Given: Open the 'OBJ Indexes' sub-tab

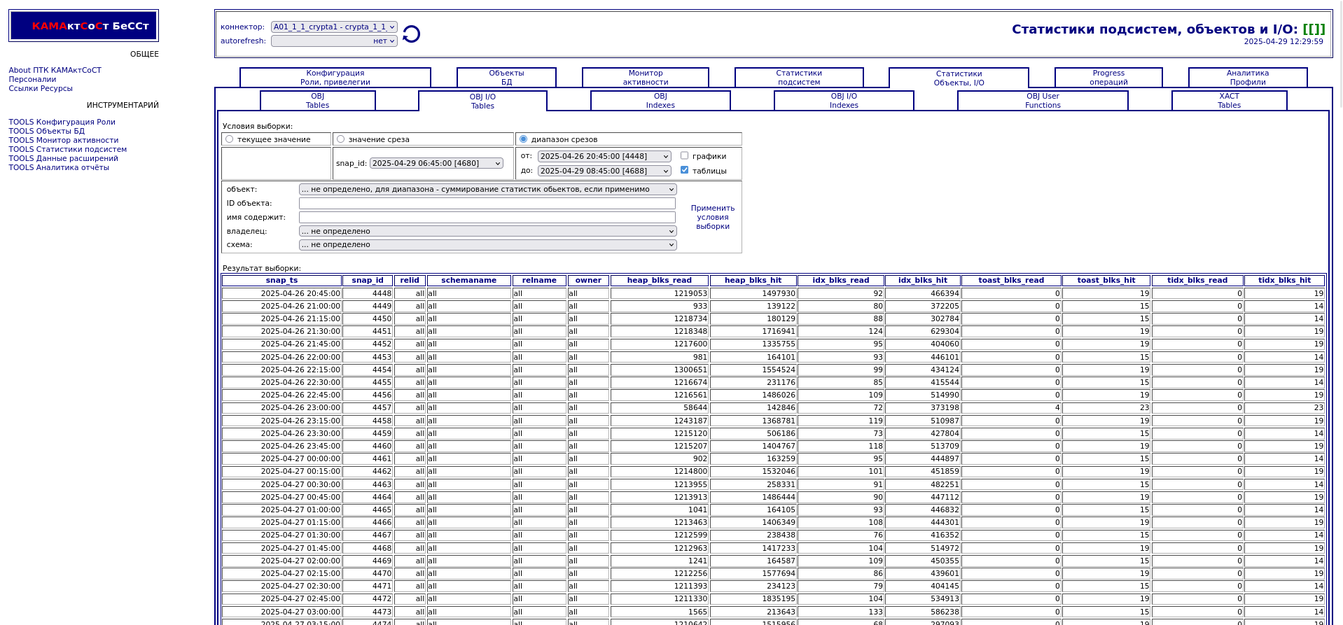Looking at the screenshot, I should [x=660, y=100].
